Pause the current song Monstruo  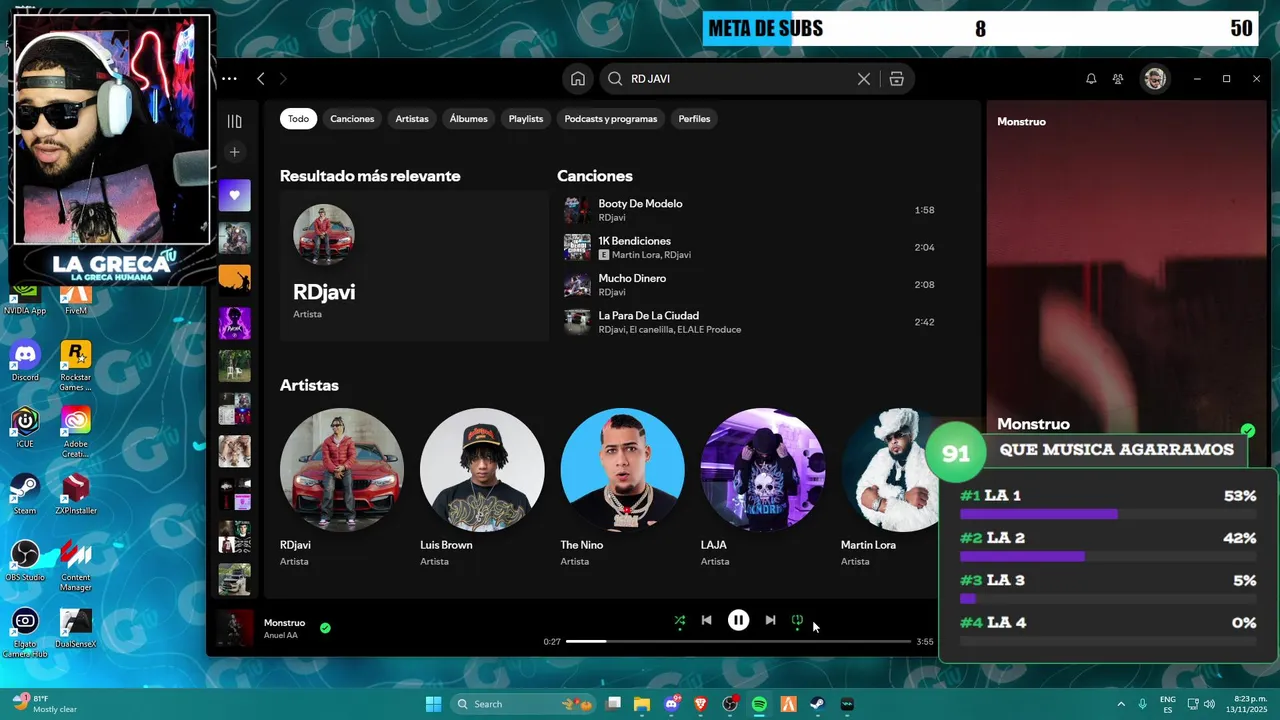(x=738, y=620)
